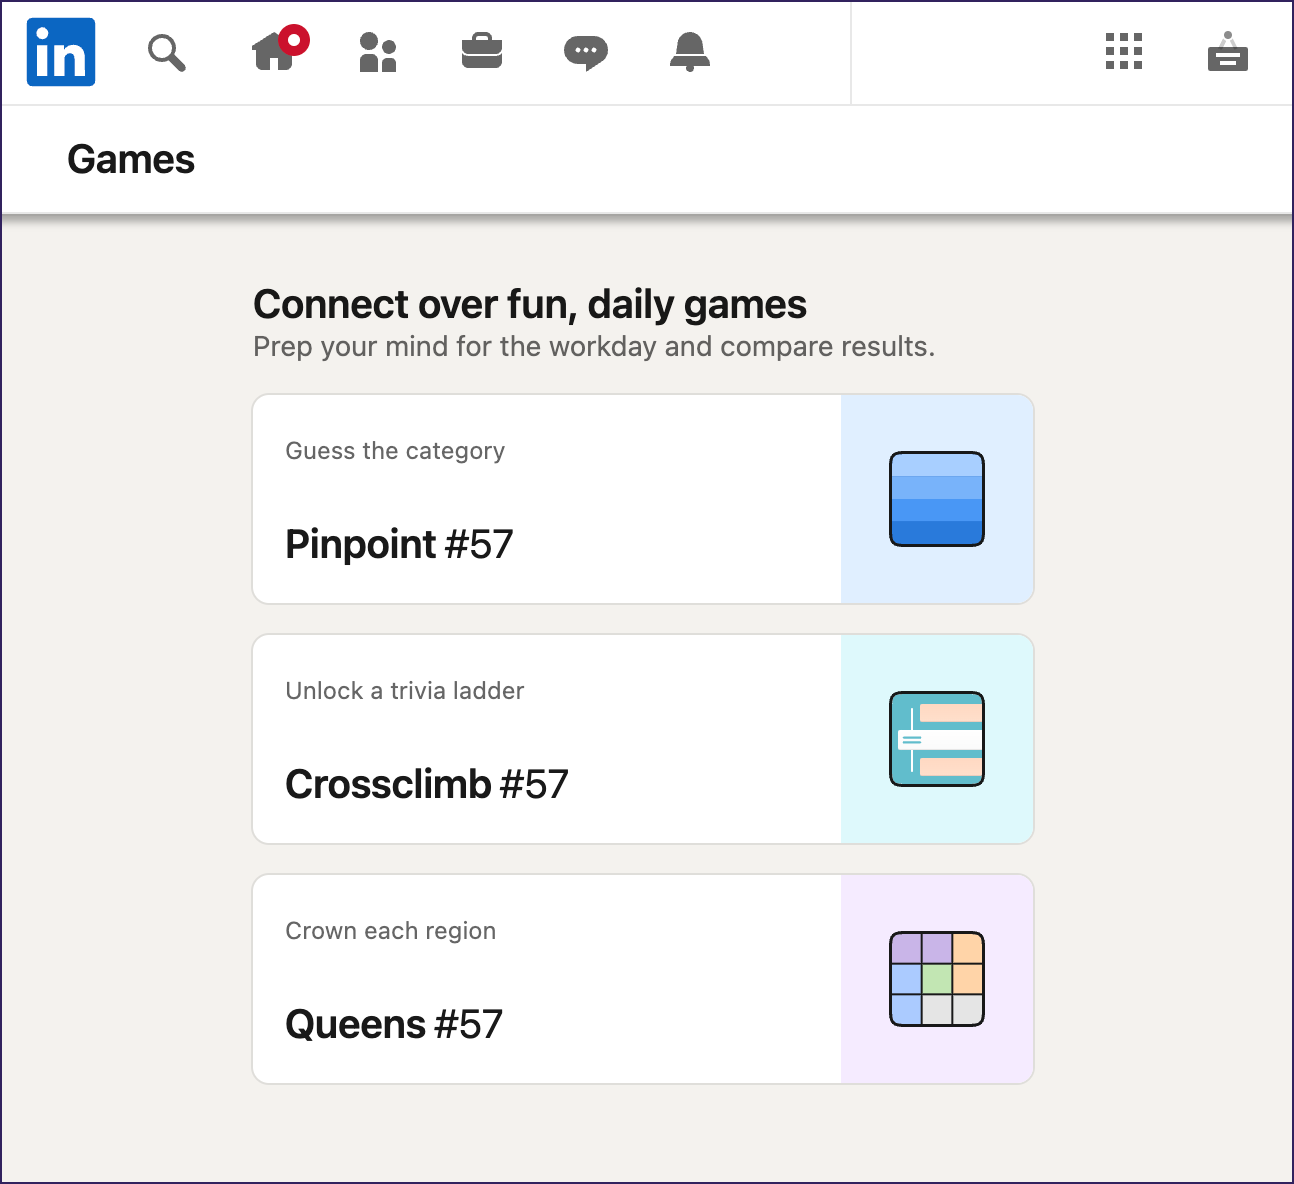Click 'Unlock a trivia ladder' text

click(405, 691)
